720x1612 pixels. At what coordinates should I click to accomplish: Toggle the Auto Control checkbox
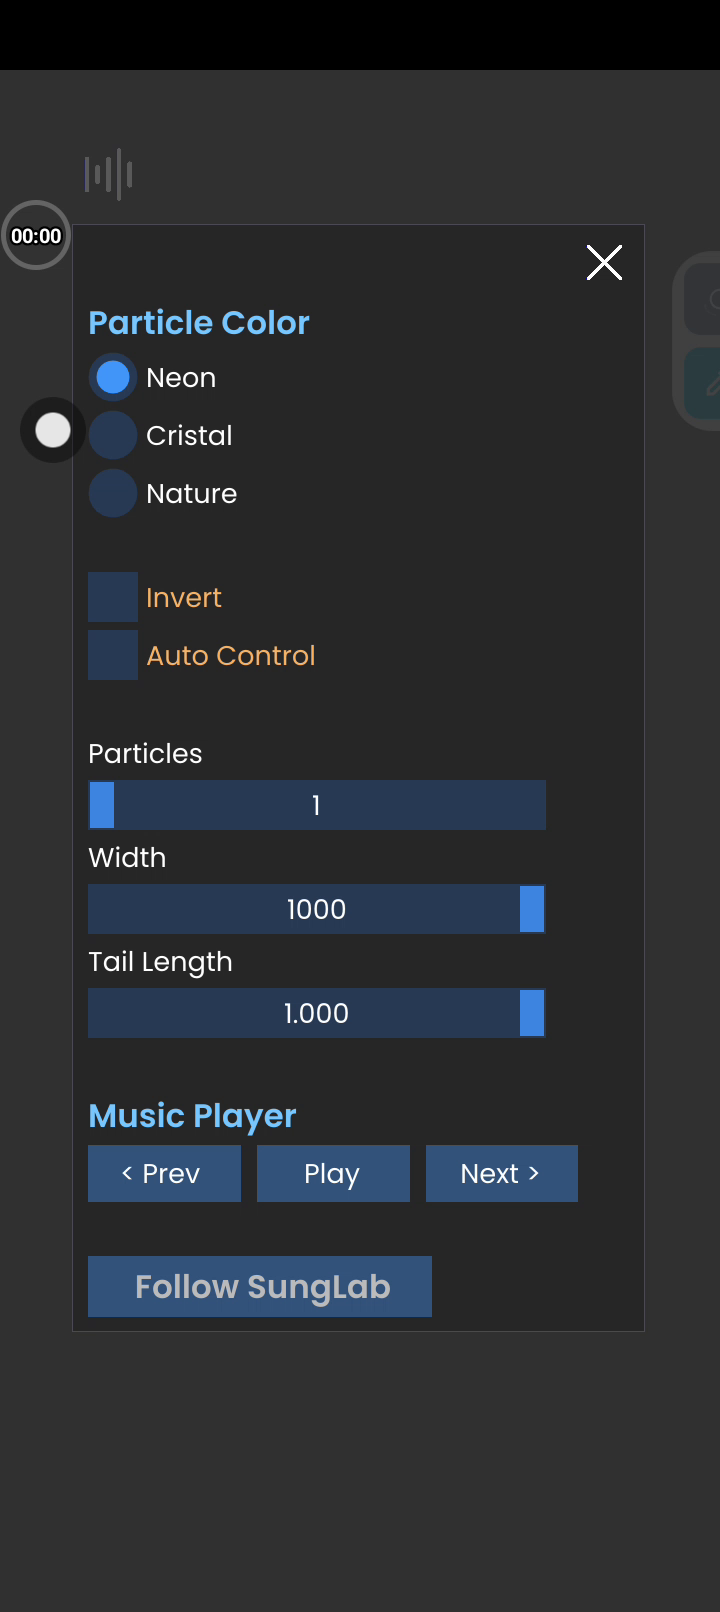(x=113, y=655)
